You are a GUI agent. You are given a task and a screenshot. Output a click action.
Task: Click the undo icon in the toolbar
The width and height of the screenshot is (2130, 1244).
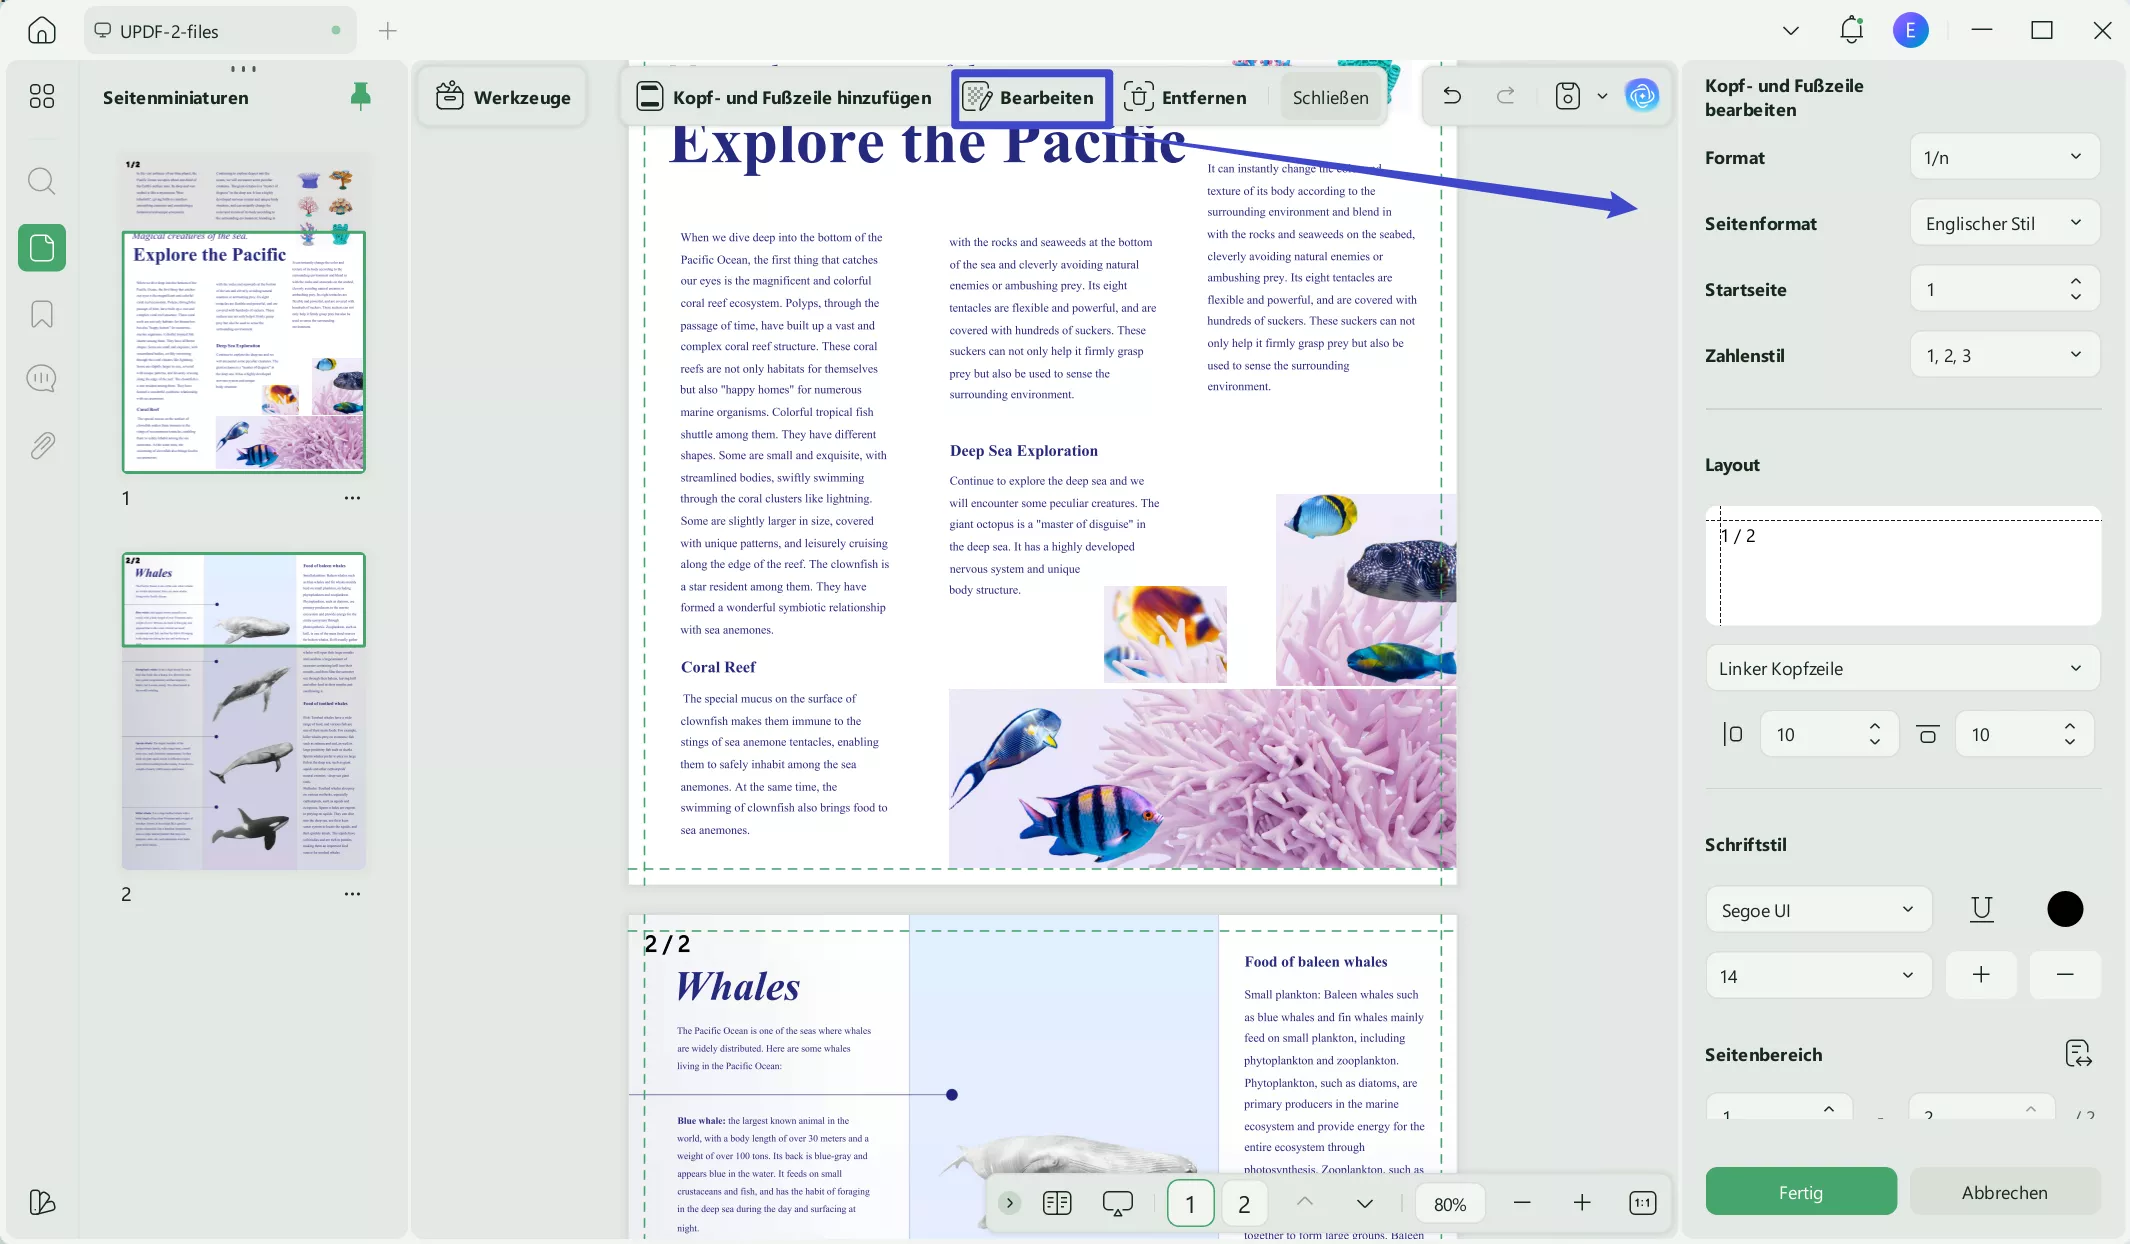click(1451, 96)
